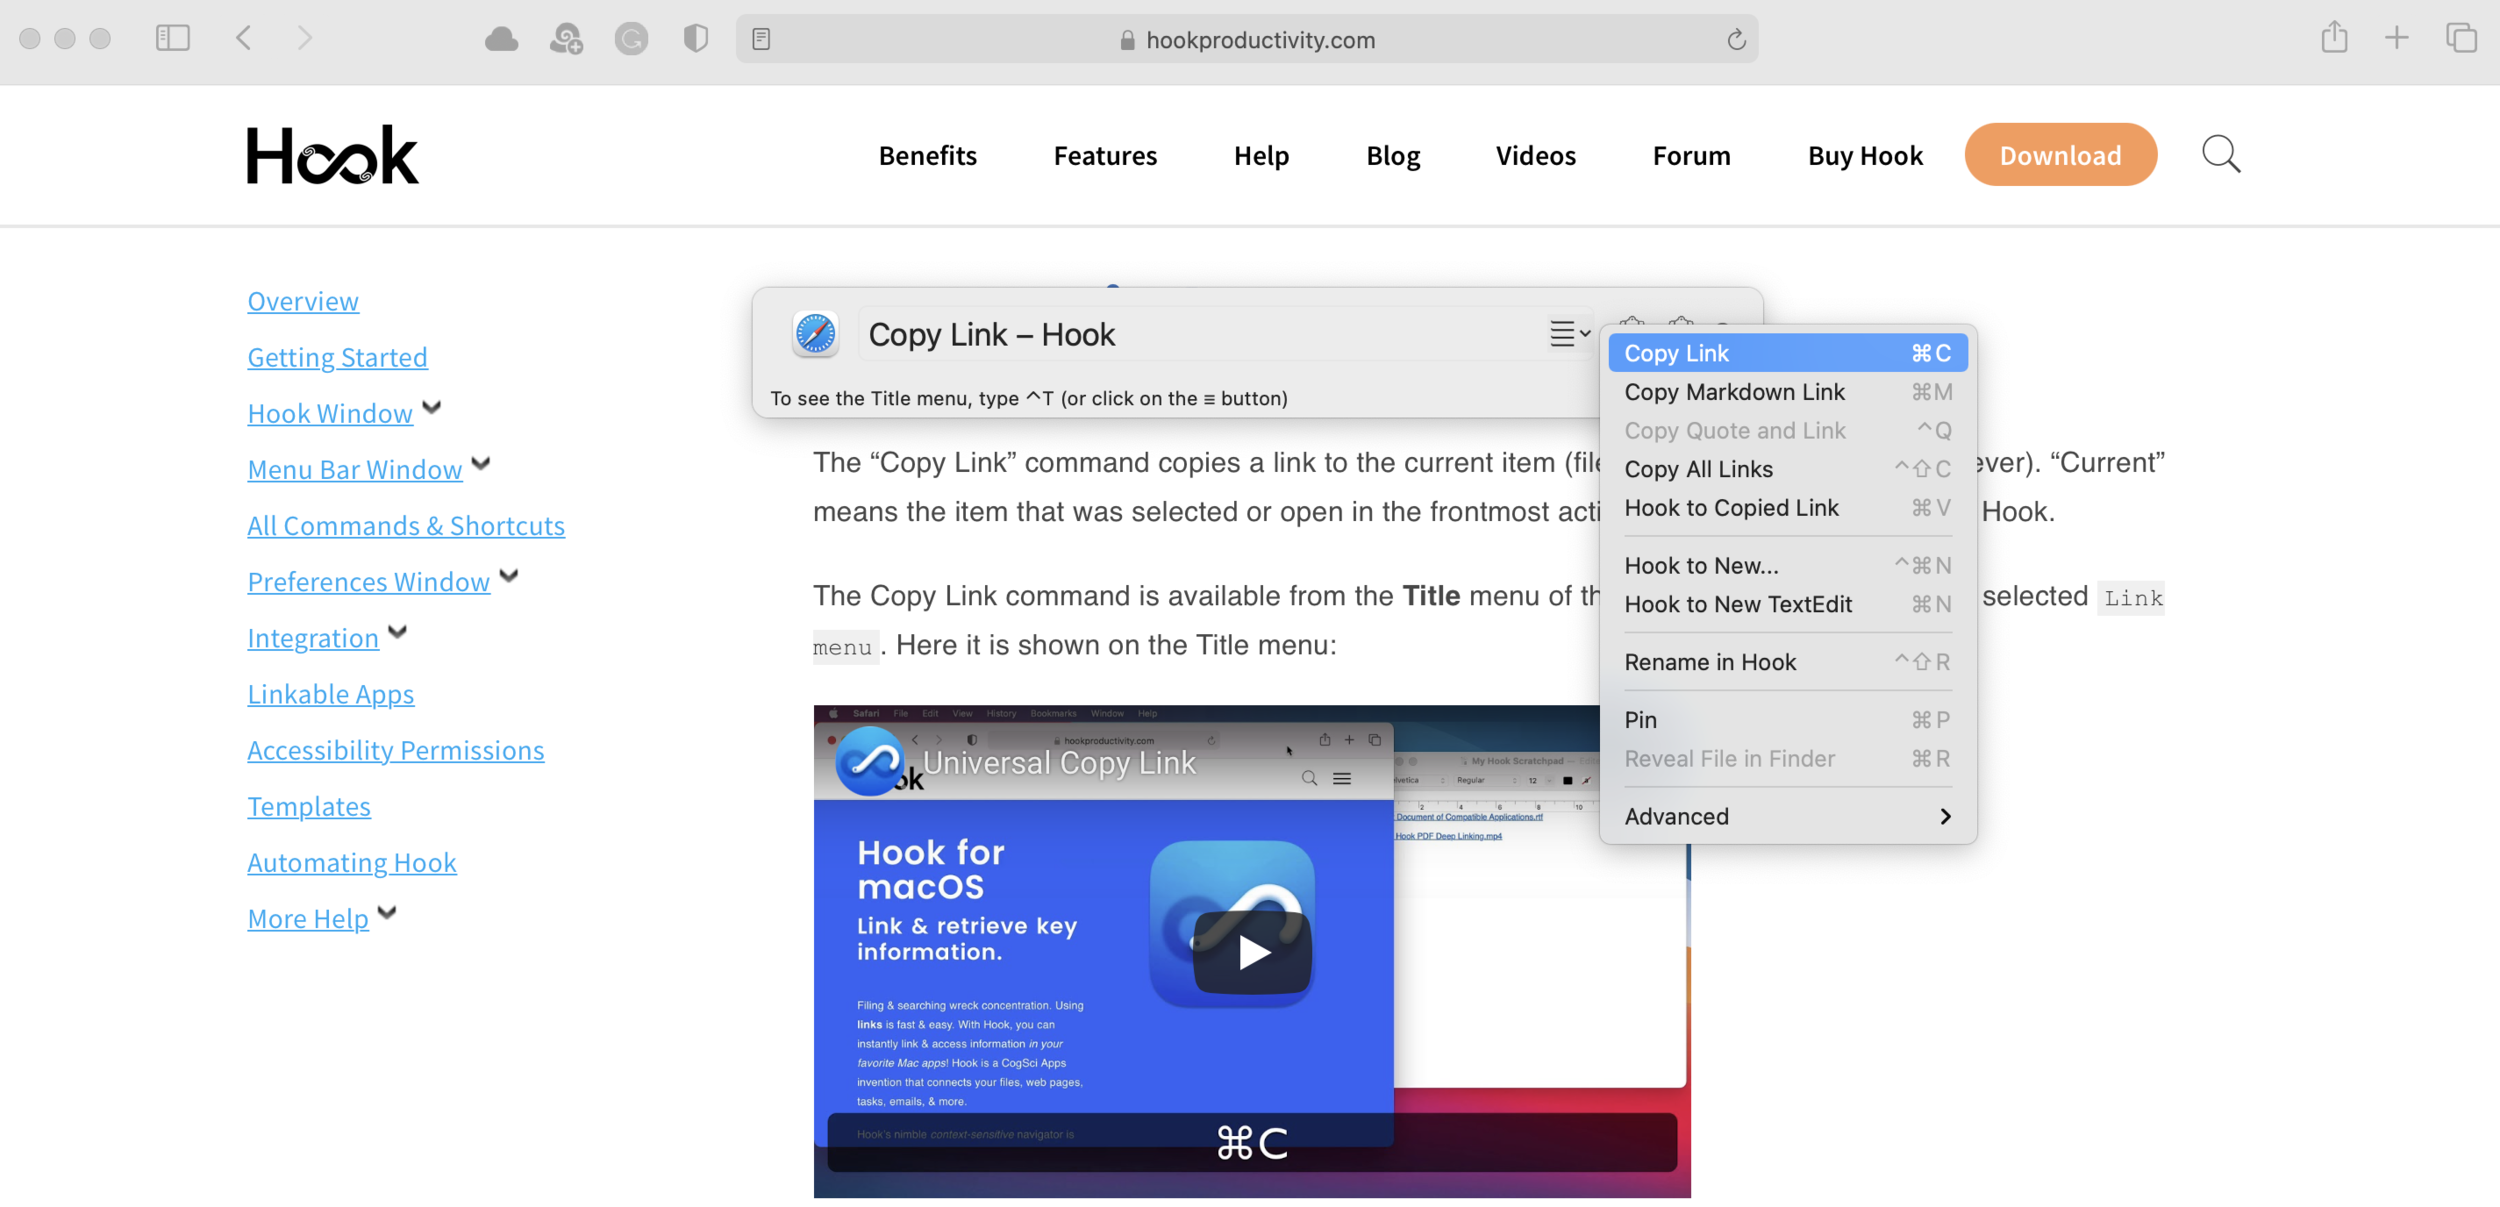Show tab overview icon
The height and width of the screenshot is (1207, 2500).
[x=2461, y=38]
